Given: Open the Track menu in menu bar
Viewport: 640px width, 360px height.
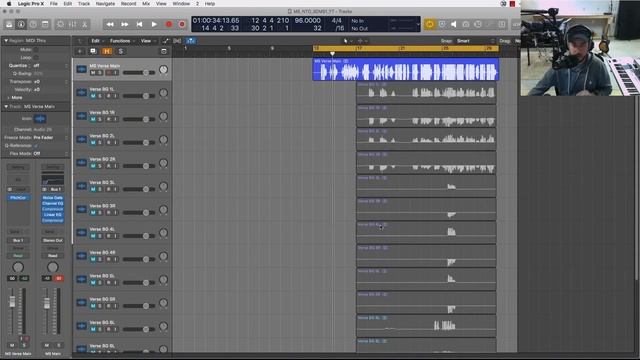Looking at the screenshot, I should [x=84, y=4].
